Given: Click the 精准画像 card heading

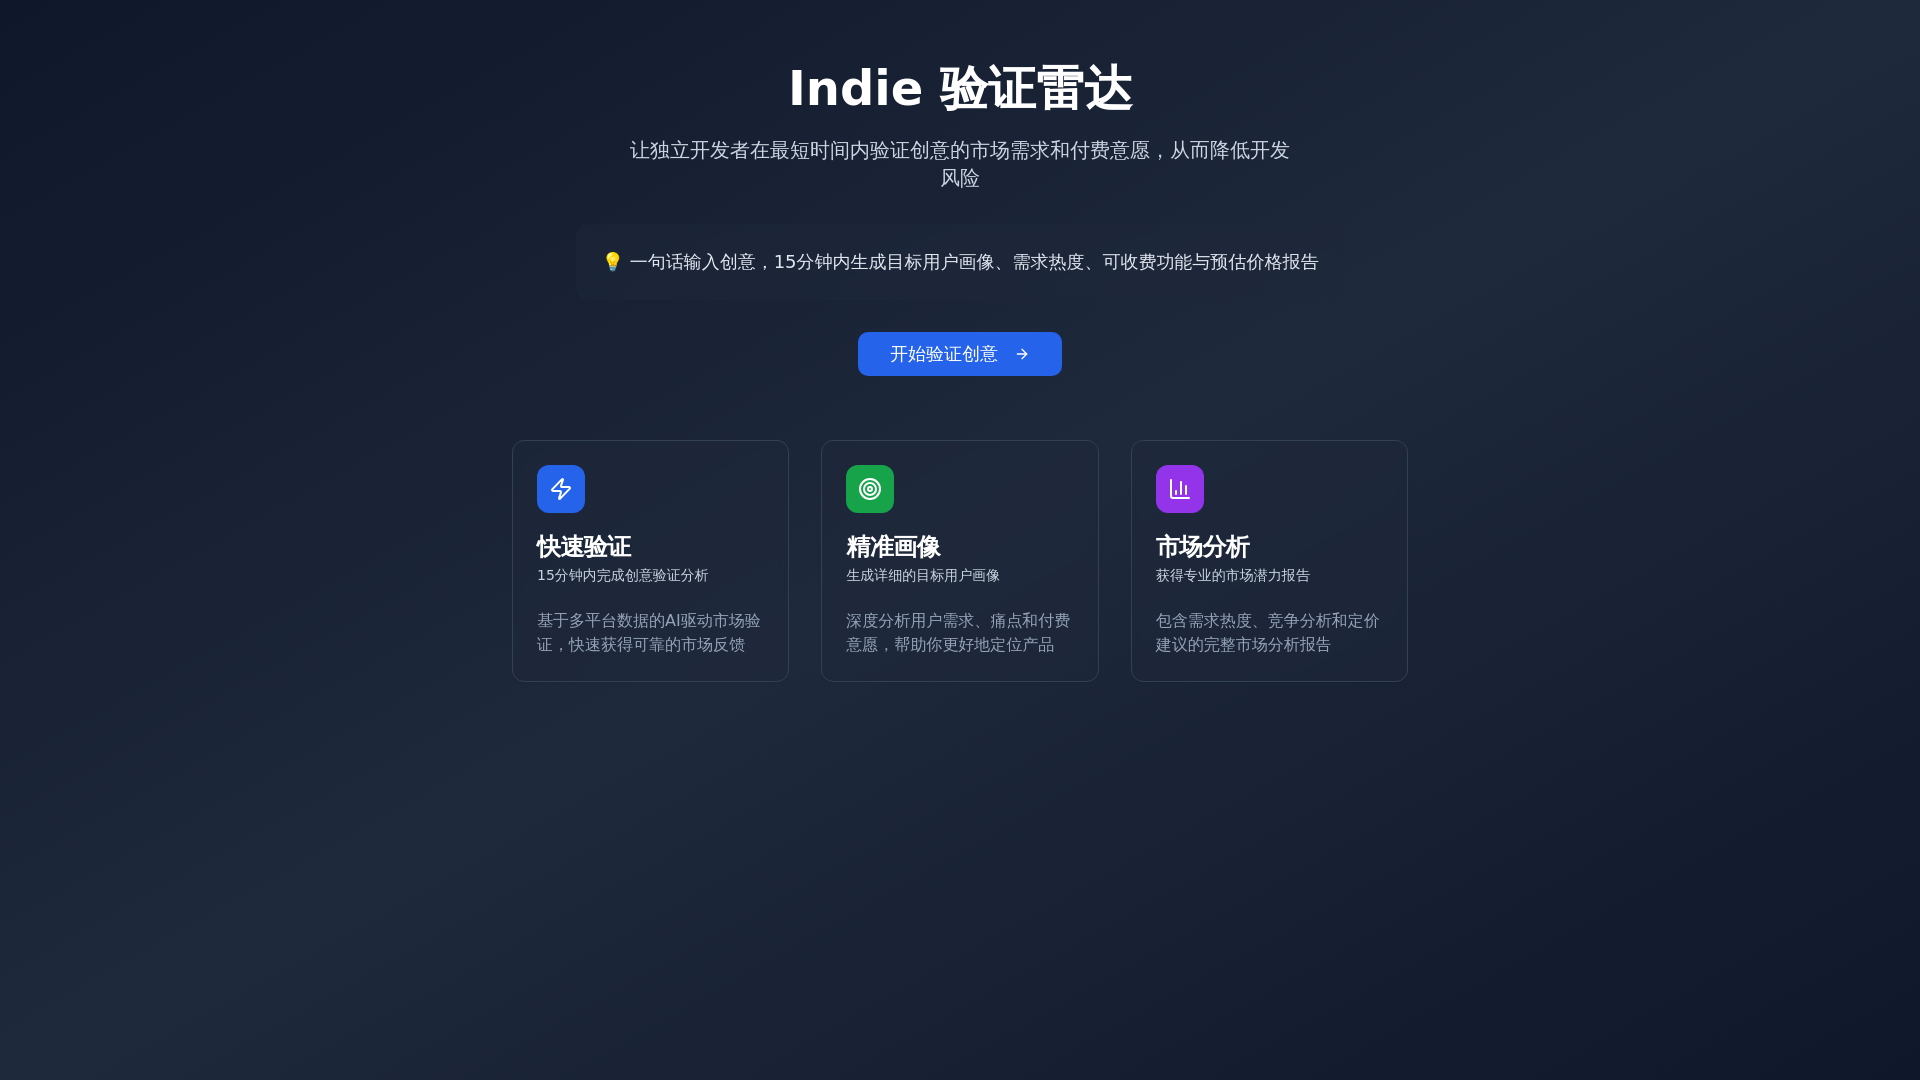Looking at the screenshot, I should 893,547.
